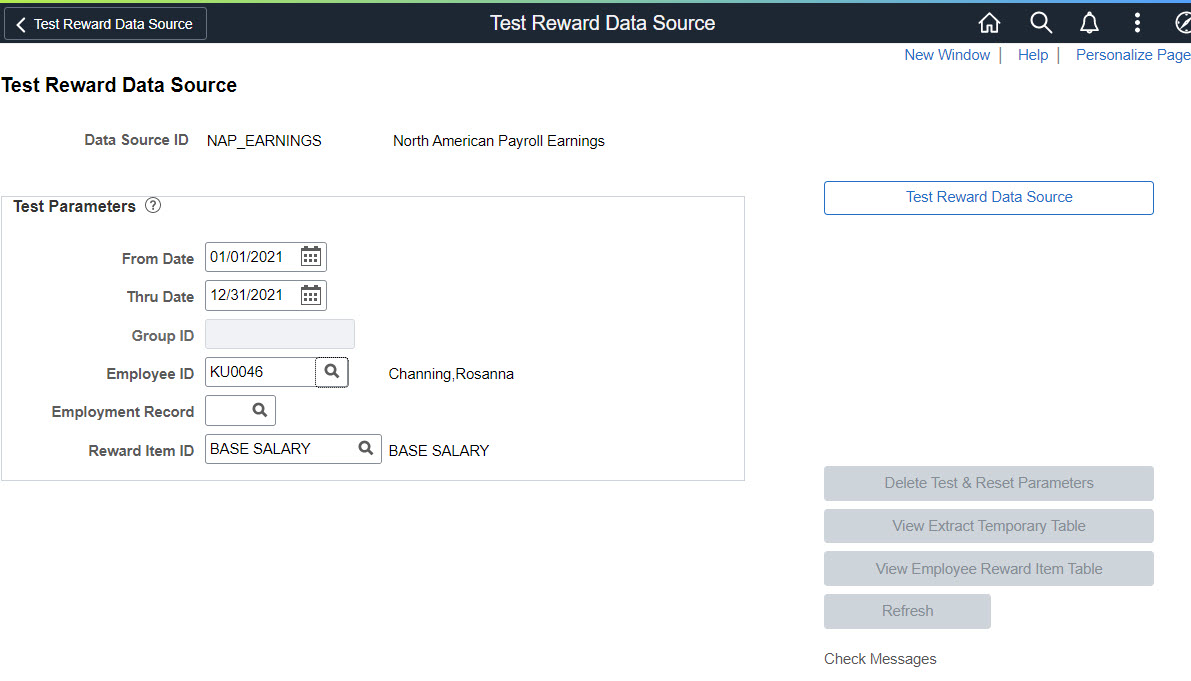
Task: Open the Actions three-dot menu
Action: (x=1137, y=23)
